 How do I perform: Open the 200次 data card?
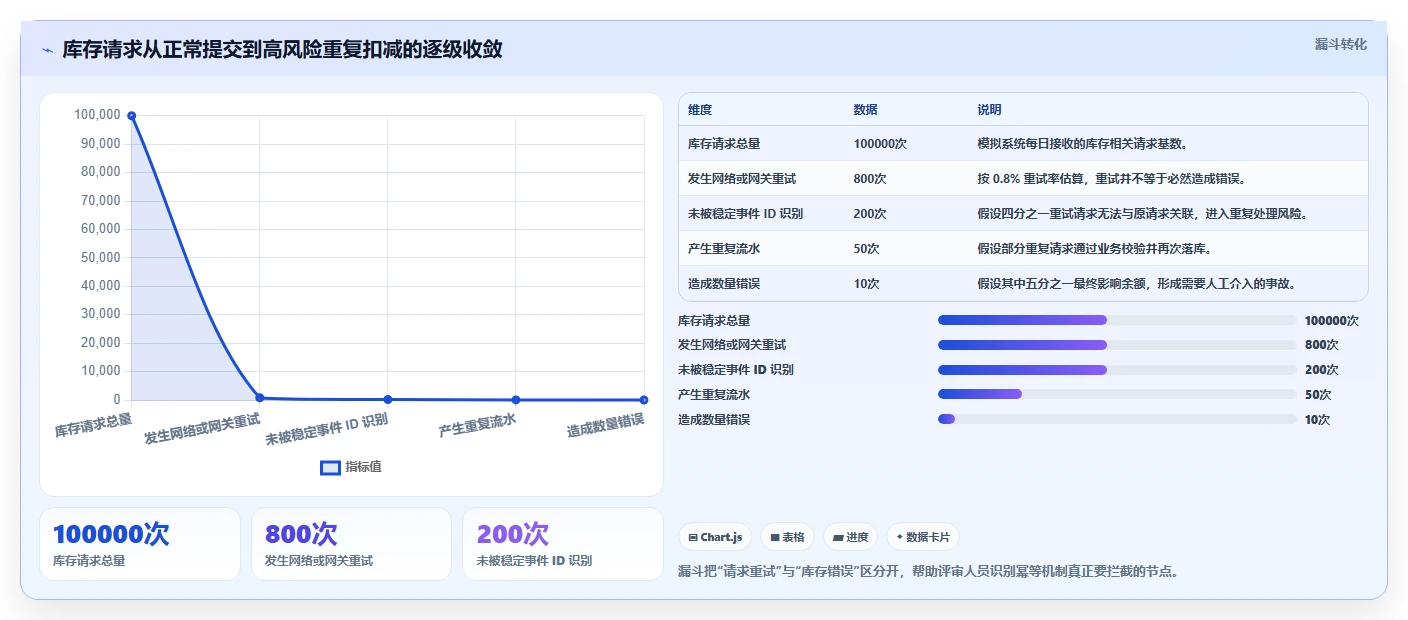[563, 544]
